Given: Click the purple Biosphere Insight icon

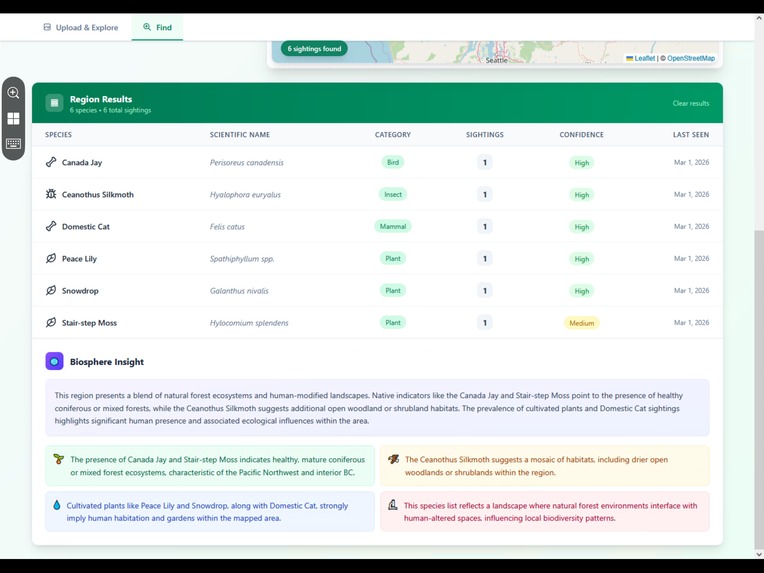Looking at the screenshot, I should click(x=55, y=362).
